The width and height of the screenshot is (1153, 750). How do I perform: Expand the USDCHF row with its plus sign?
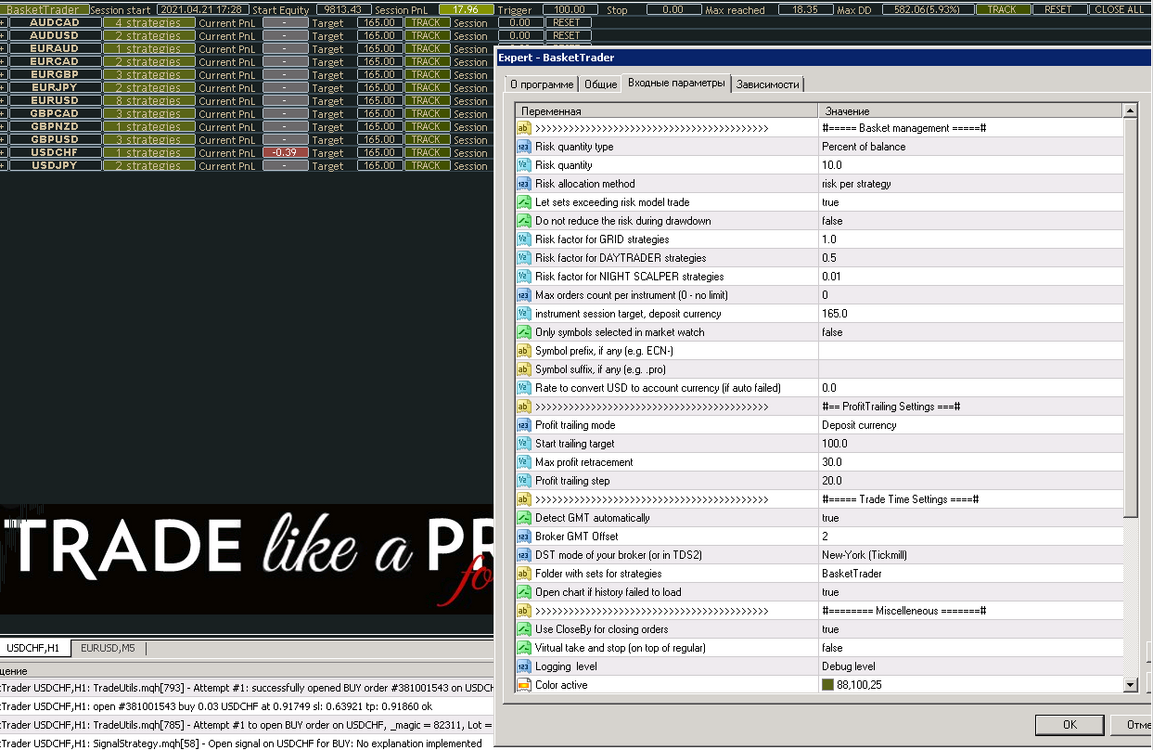[x=3, y=152]
